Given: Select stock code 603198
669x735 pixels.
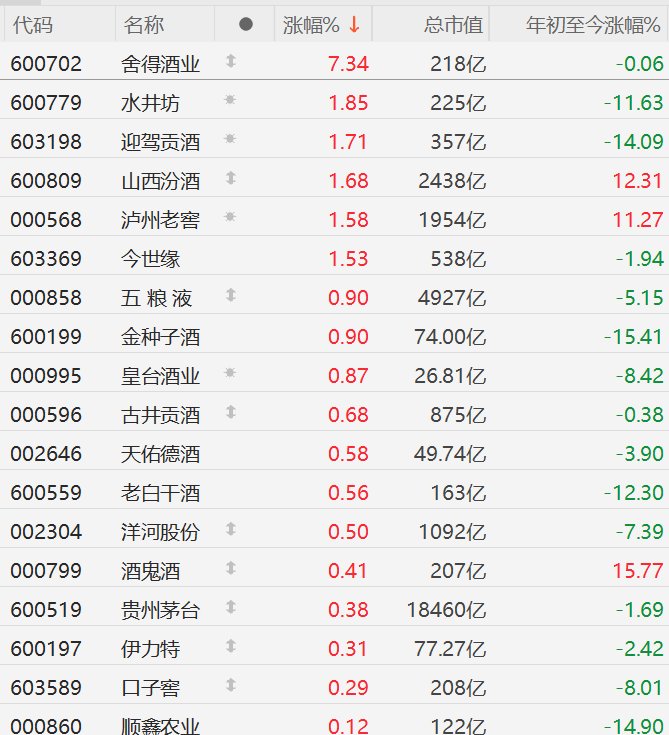Looking at the screenshot, I should [x=46, y=142].
